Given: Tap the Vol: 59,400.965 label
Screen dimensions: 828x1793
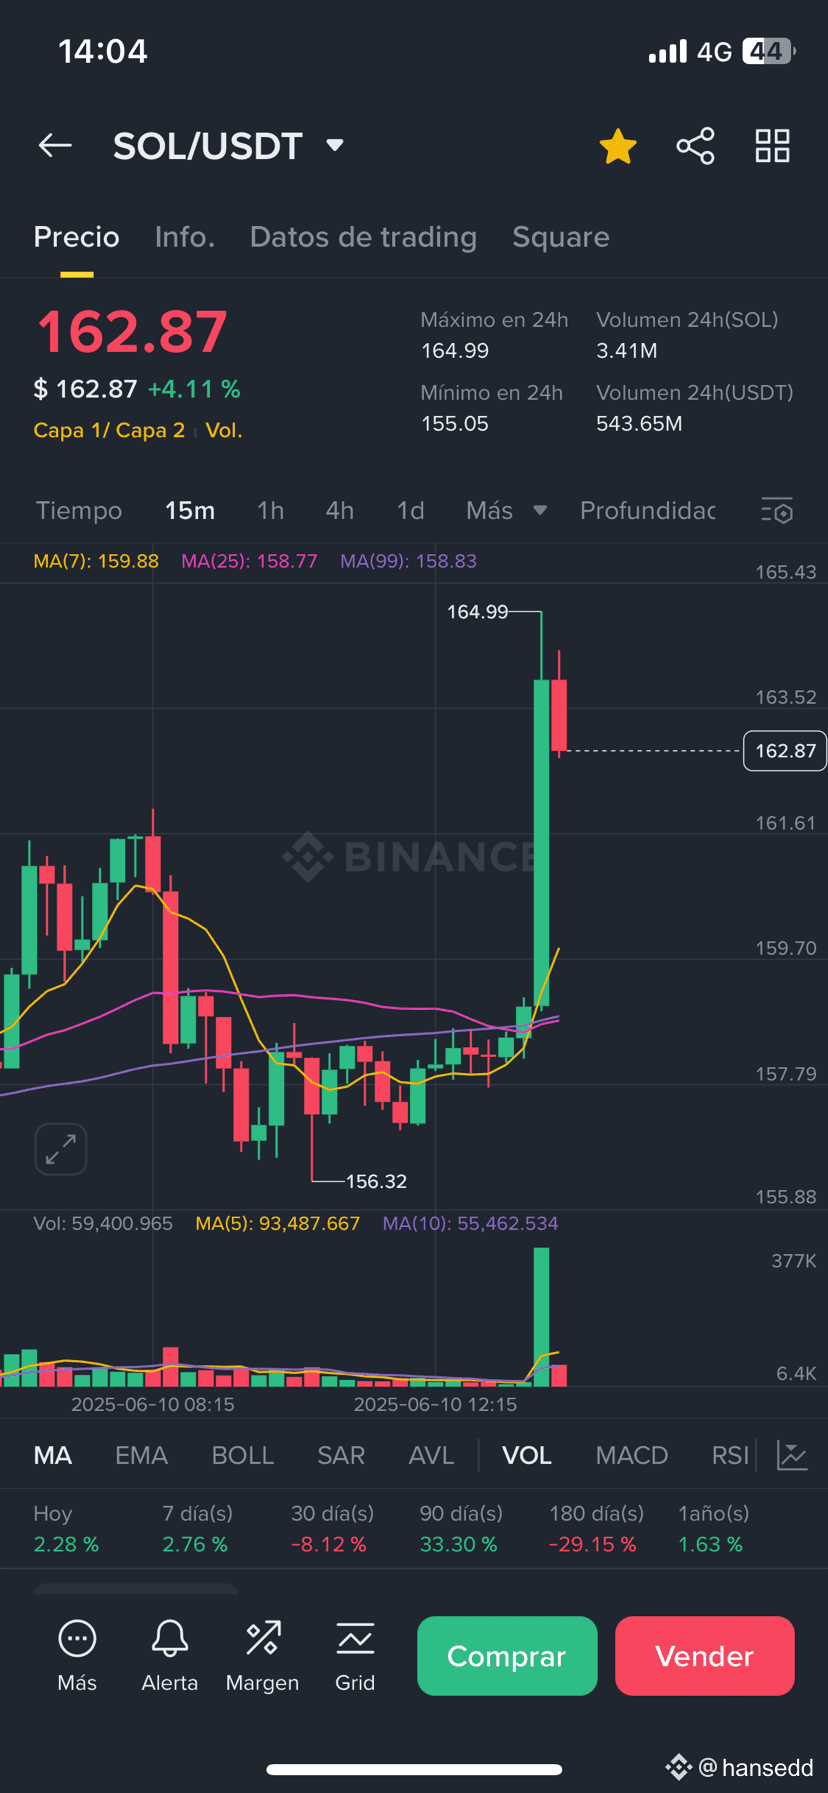Looking at the screenshot, I should point(103,1224).
